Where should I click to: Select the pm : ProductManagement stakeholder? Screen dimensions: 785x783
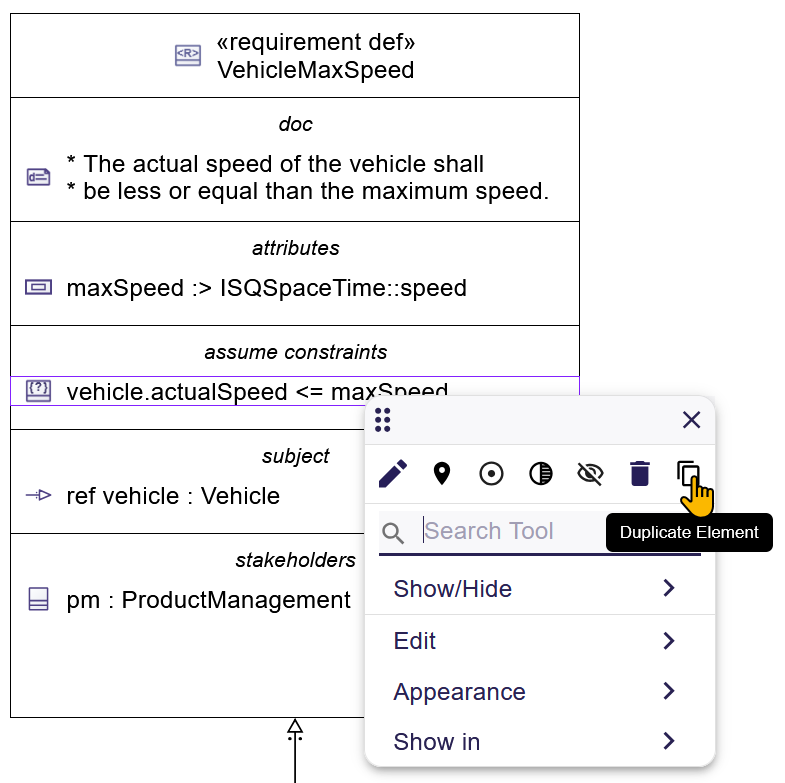coord(208,600)
